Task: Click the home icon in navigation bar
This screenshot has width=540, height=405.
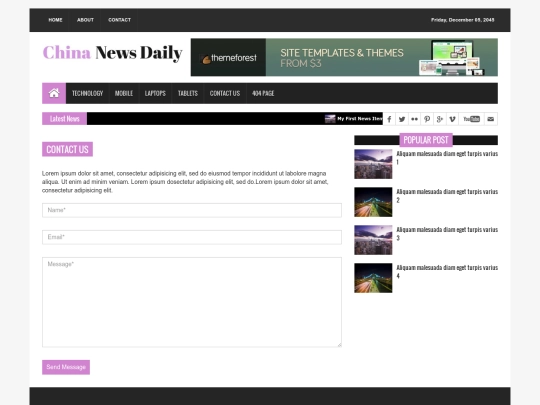Action: click(54, 93)
